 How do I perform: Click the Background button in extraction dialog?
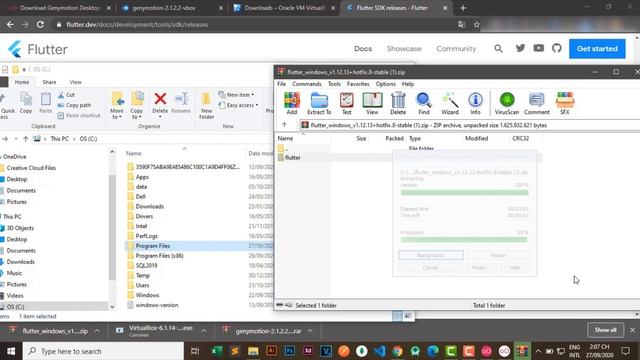(x=431, y=255)
